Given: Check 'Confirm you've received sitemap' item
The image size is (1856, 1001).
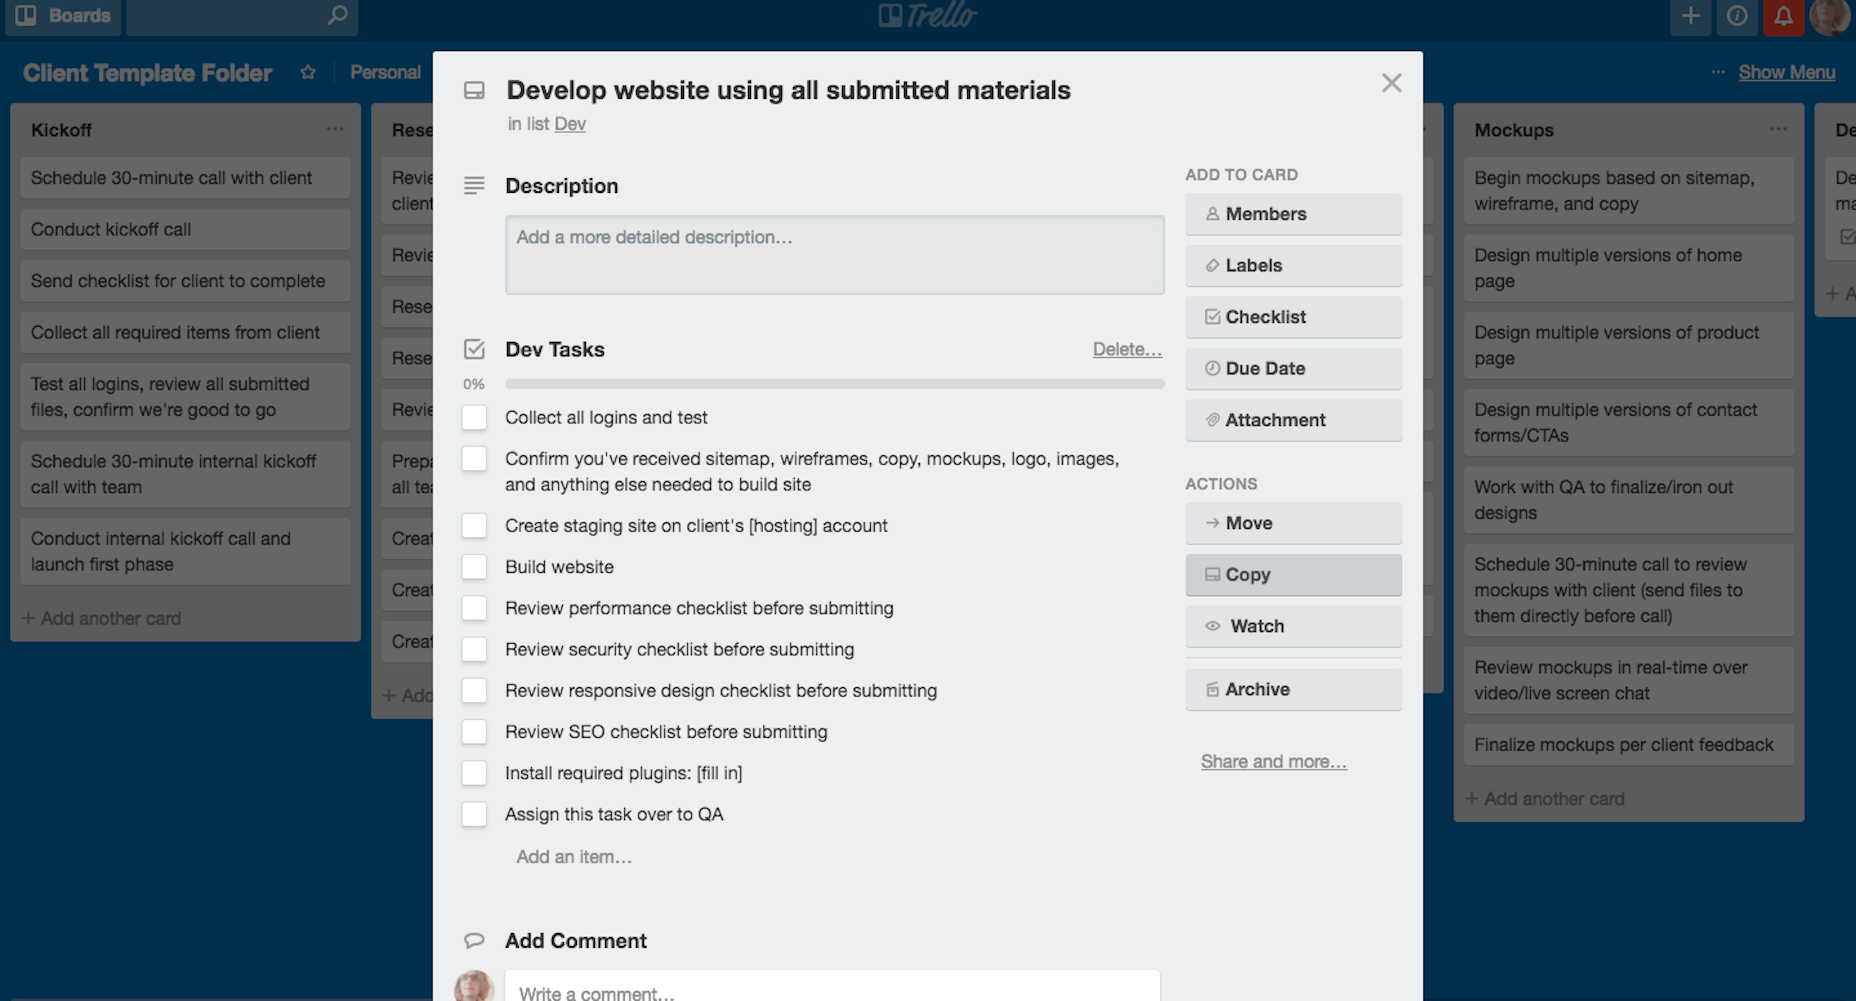Looking at the screenshot, I should tap(474, 459).
